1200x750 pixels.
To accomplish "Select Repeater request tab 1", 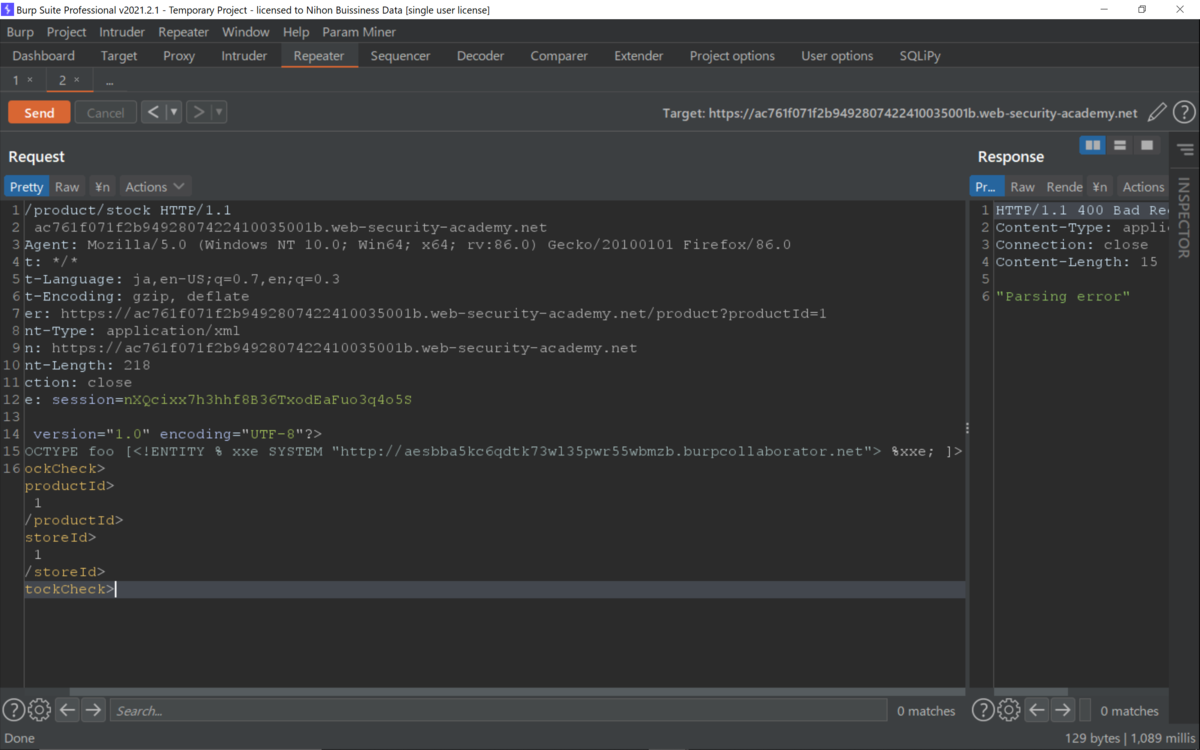I will pos(16,80).
